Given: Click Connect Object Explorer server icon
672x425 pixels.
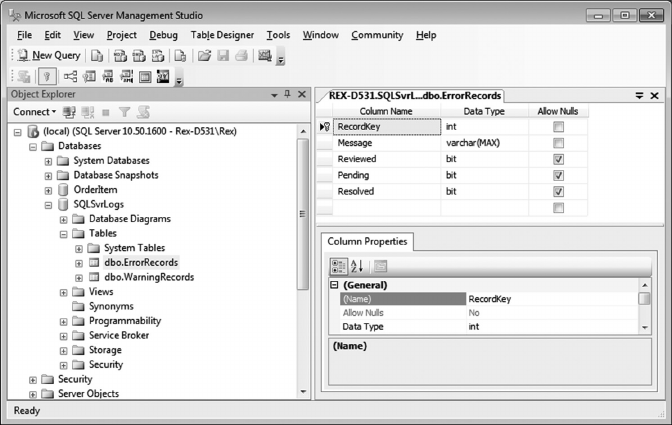Looking at the screenshot, I should pyautogui.click(x=69, y=112).
